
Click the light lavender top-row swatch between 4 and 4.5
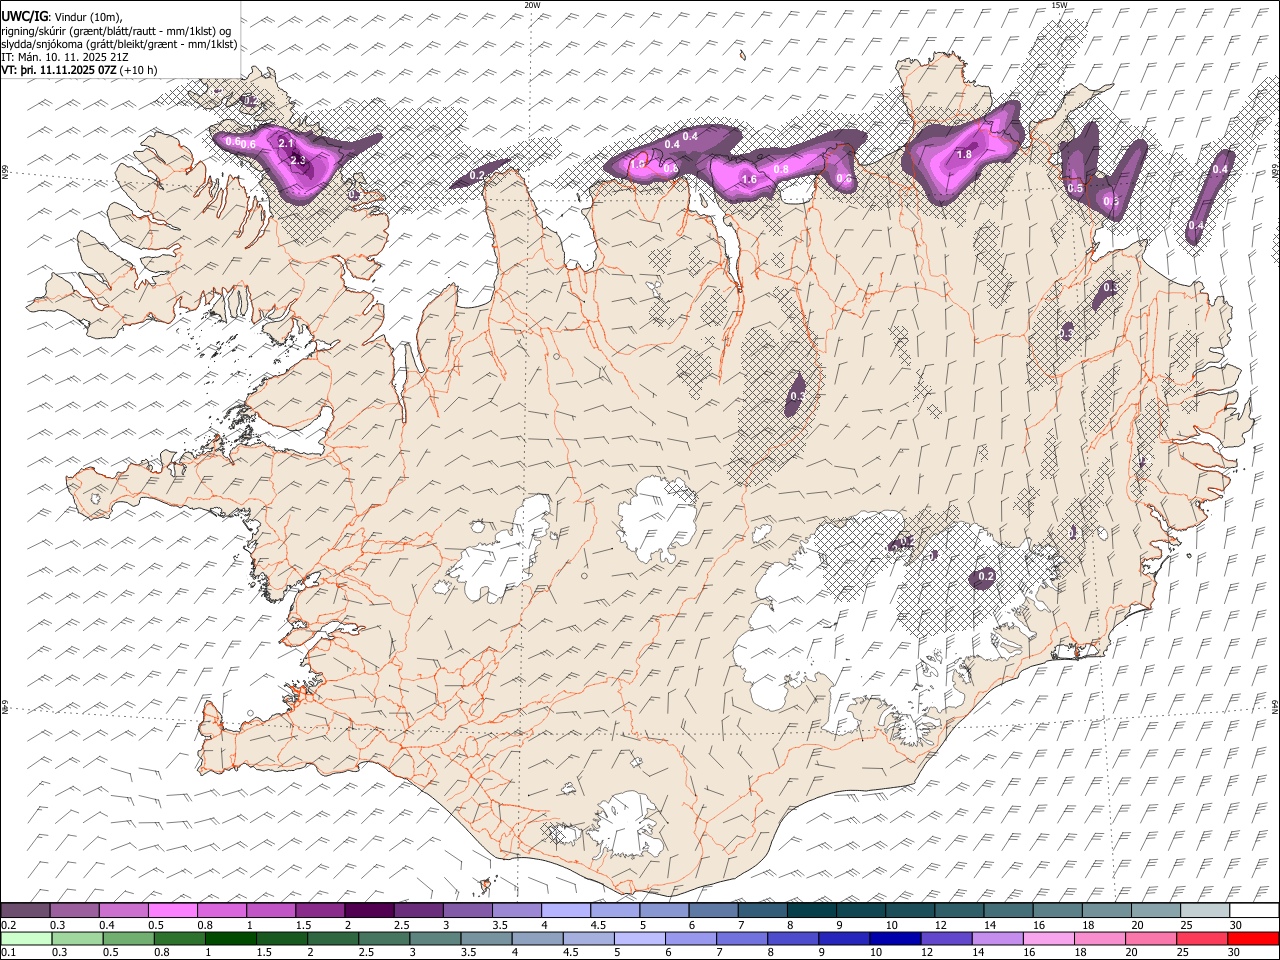pos(566,911)
